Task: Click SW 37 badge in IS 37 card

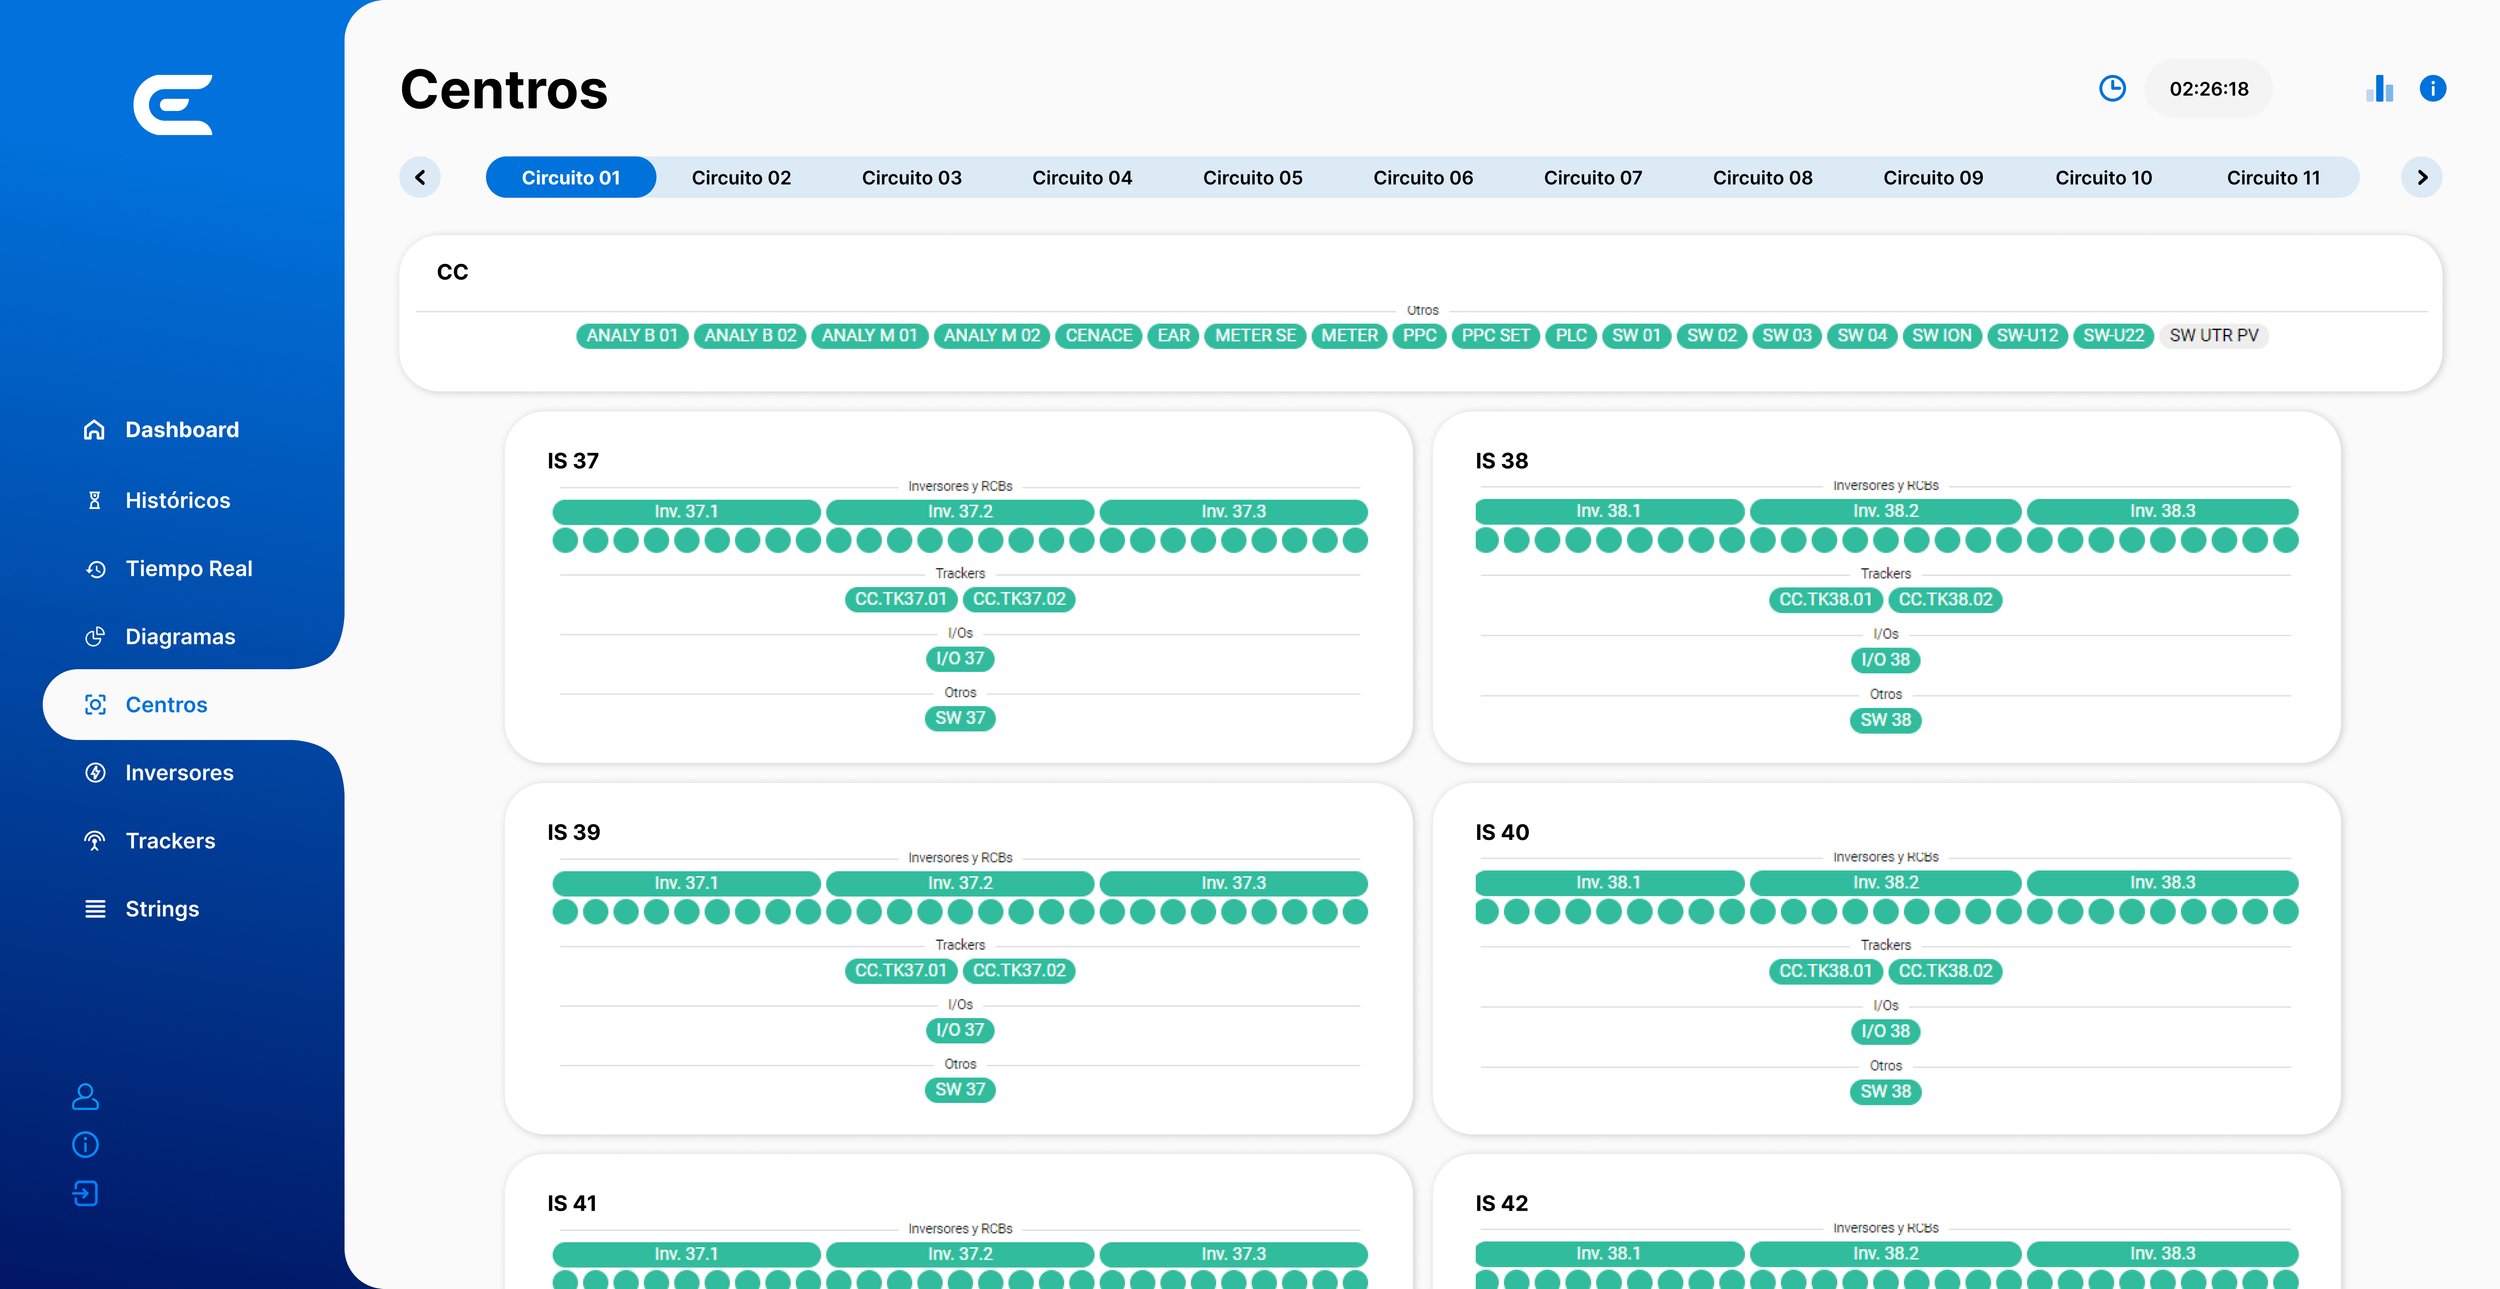Action: (x=960, y=719)
